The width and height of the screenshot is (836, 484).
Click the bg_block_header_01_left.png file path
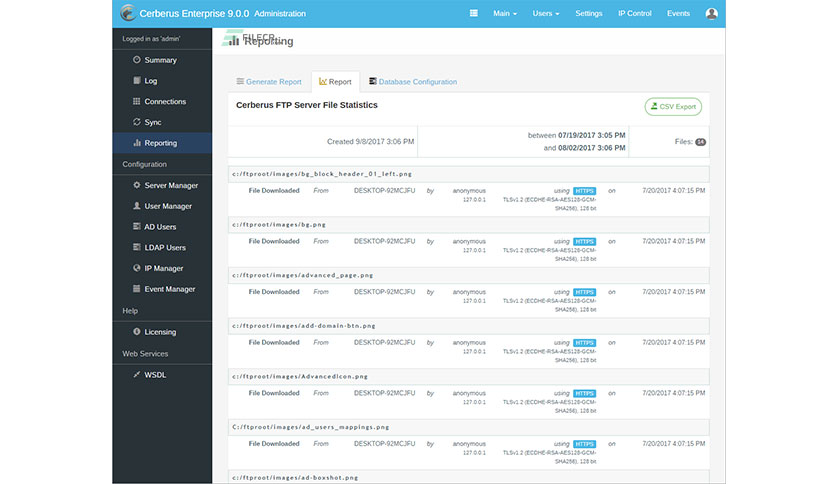tap(322, 174)
